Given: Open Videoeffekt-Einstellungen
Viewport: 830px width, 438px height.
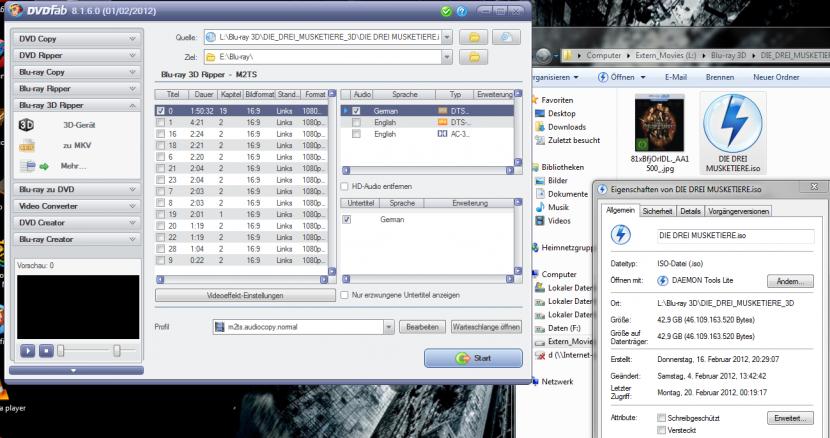Looking at the screenshot, I should [245, 295].
